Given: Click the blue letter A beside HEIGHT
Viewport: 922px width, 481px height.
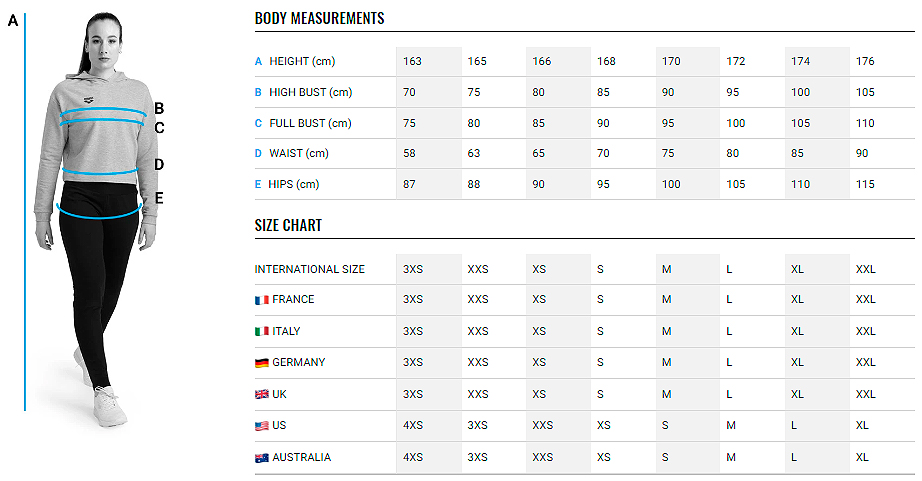Looking at the screenshot, I should [x=258, y=61].
